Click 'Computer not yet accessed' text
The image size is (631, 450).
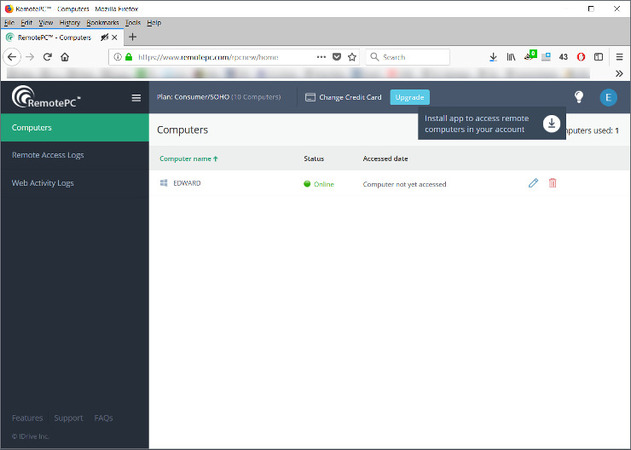(x=404, y=184)
